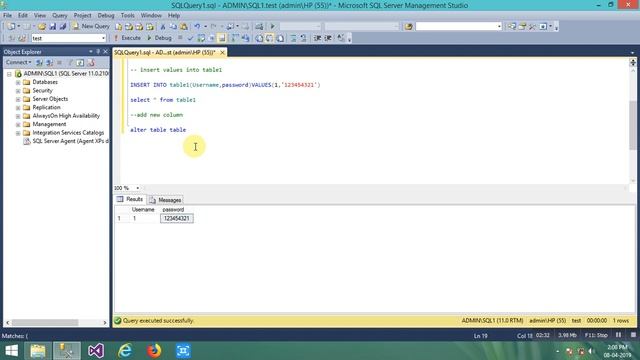Click the Registered Servers icon in top toolbar
The image size is (640, 360).
click(x=511, y=26)
